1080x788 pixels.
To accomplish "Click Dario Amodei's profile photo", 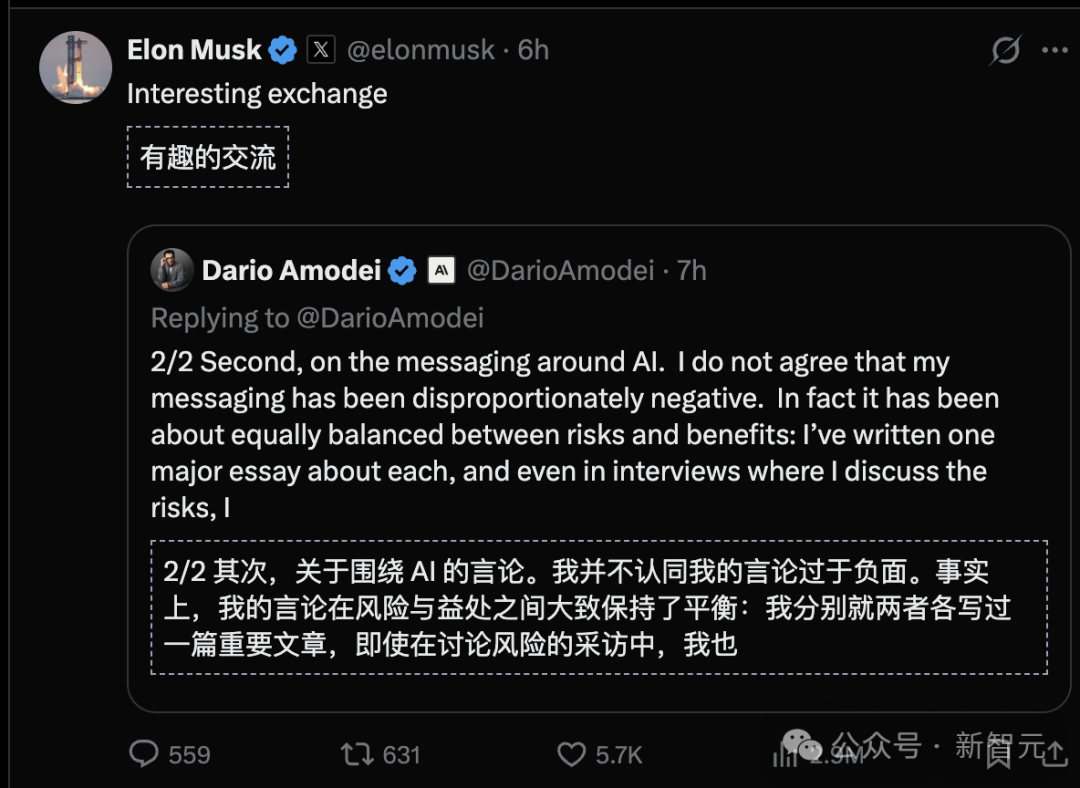I will (172, 270).
